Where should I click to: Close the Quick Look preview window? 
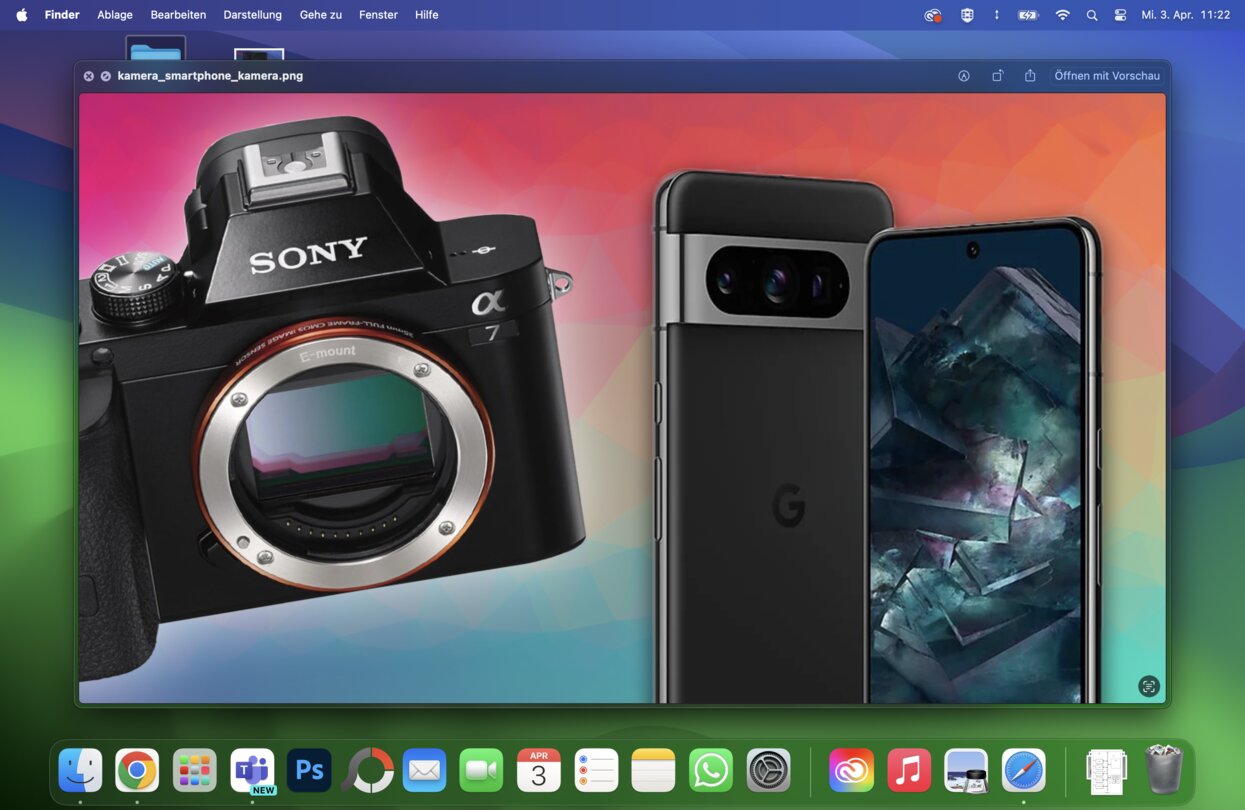click(89, 76)
